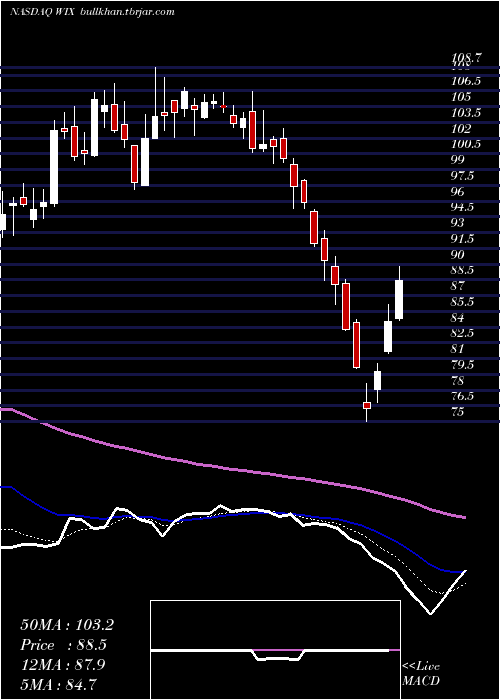
Task: Click the 88.5 price axis label
Action: [x=464, y=270]
